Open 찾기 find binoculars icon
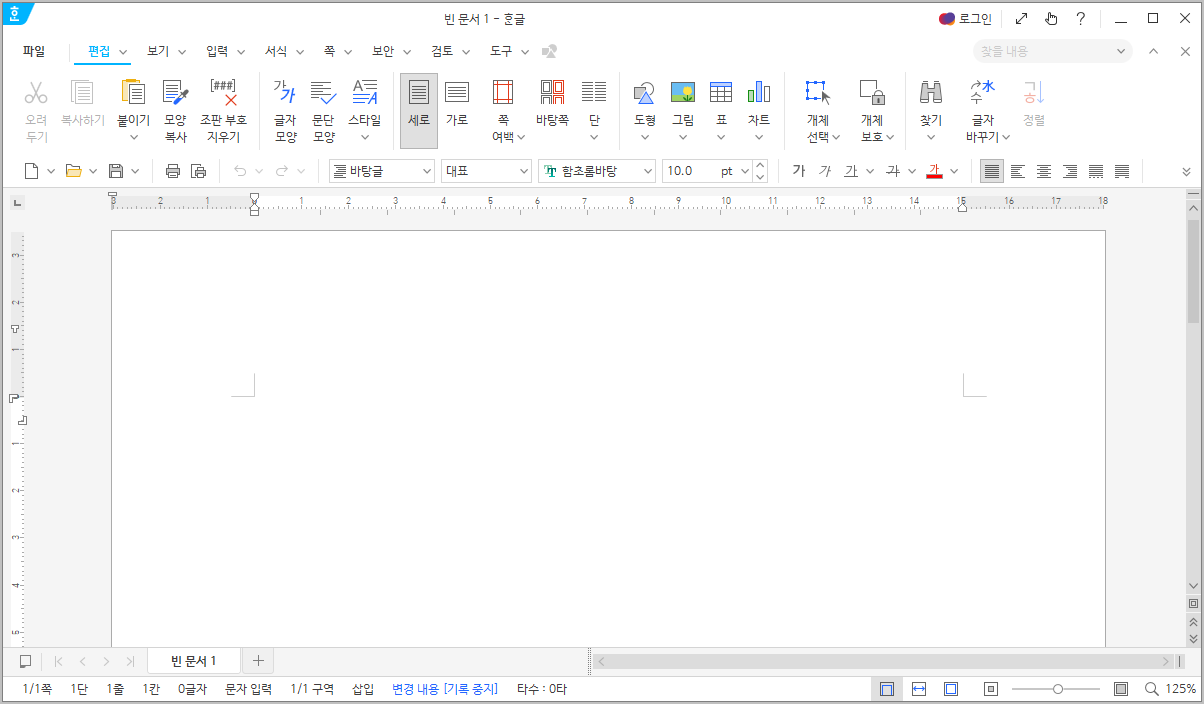Screen dimensions: 1204x704 [x=931, y=93]
